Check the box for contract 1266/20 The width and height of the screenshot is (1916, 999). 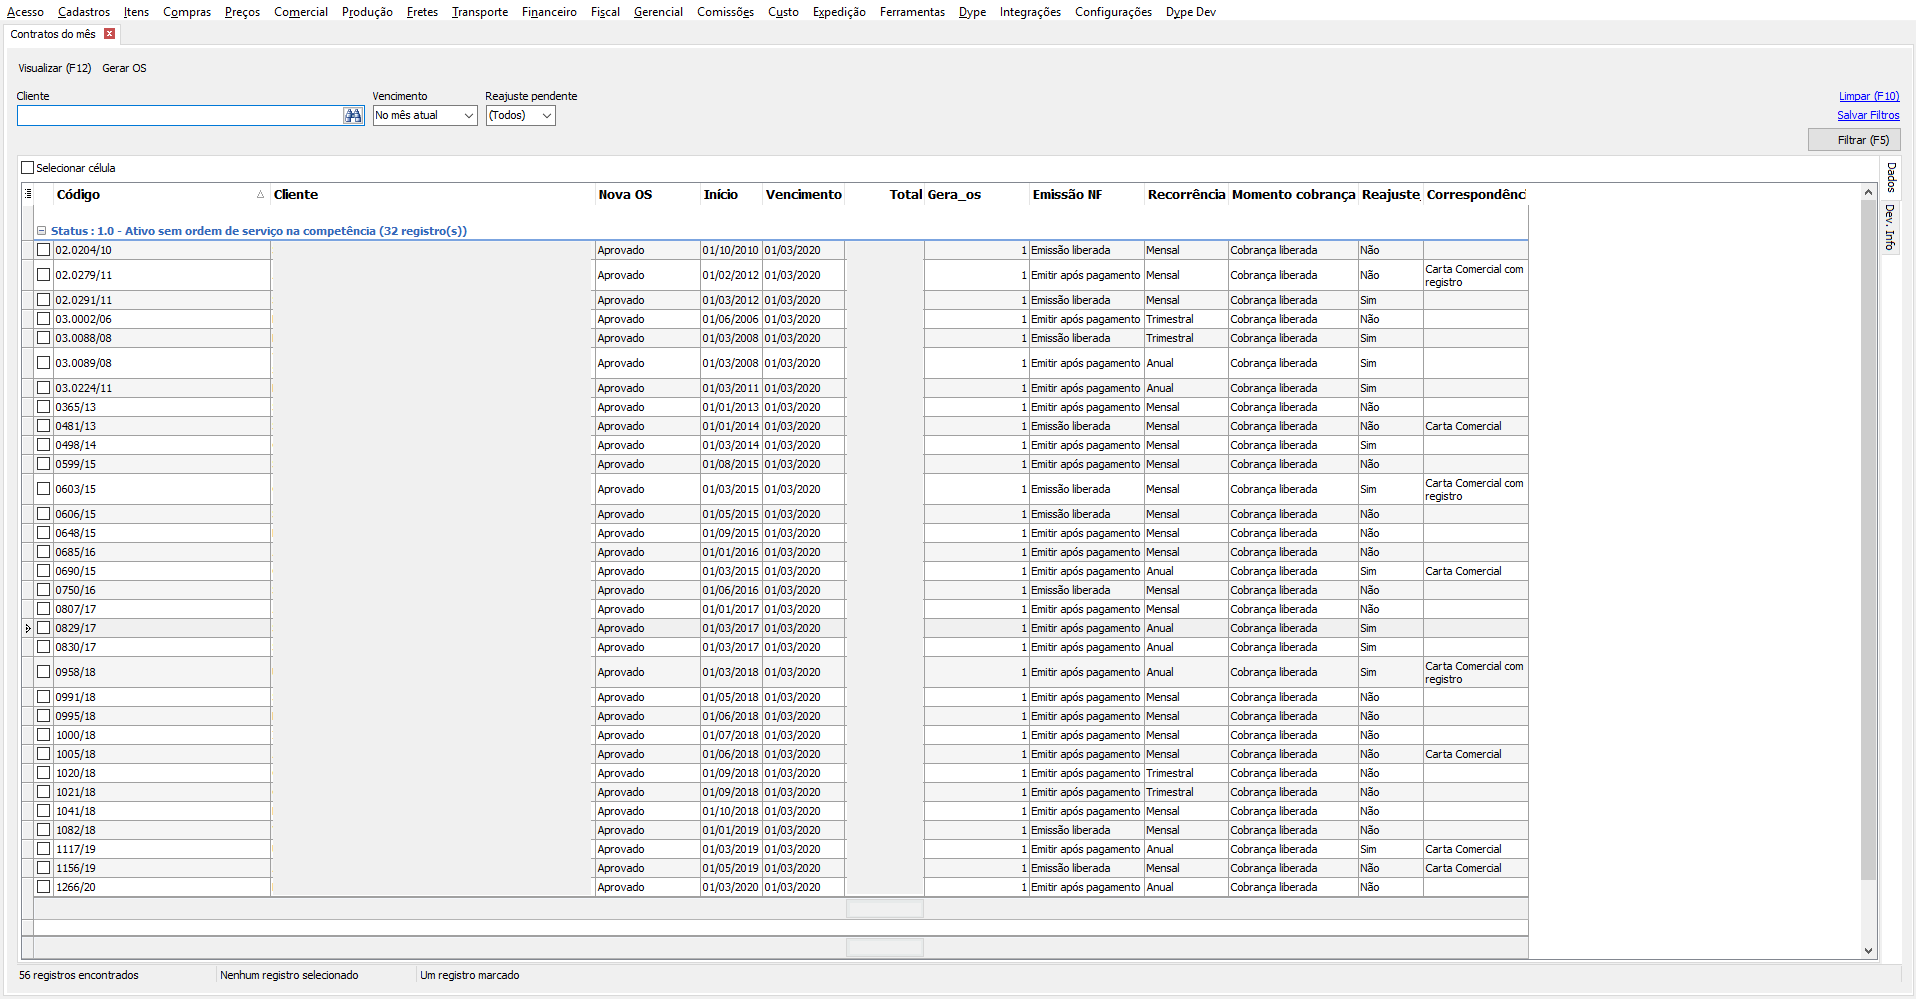[44, 887]
